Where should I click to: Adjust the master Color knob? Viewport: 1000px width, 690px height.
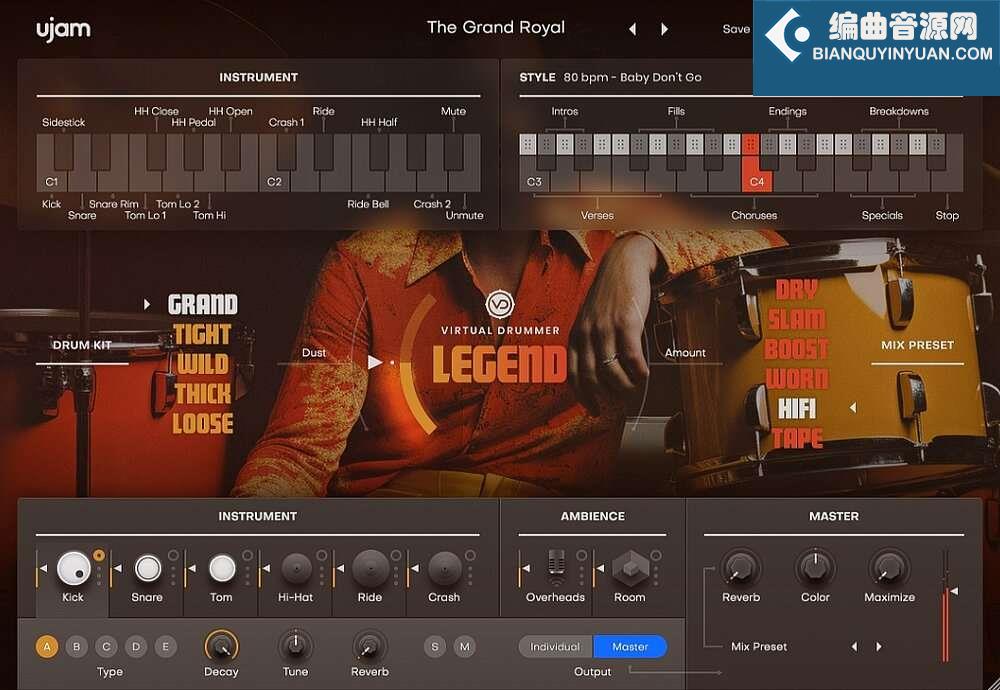coord(815,568)
